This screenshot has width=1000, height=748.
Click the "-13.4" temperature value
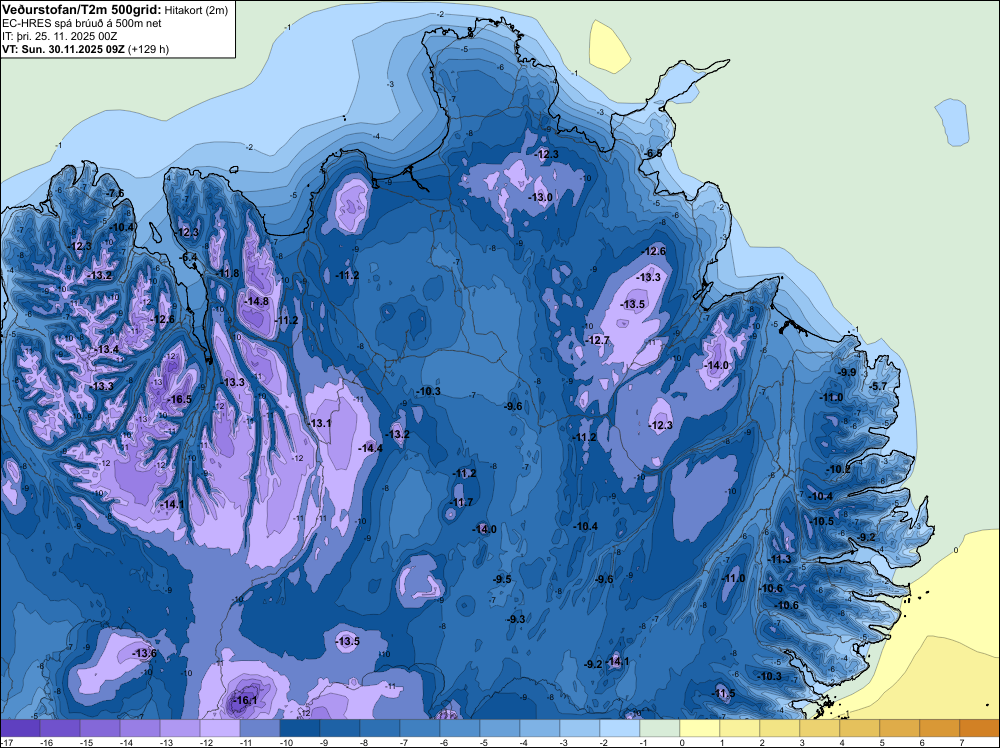(x=107, y=349)
